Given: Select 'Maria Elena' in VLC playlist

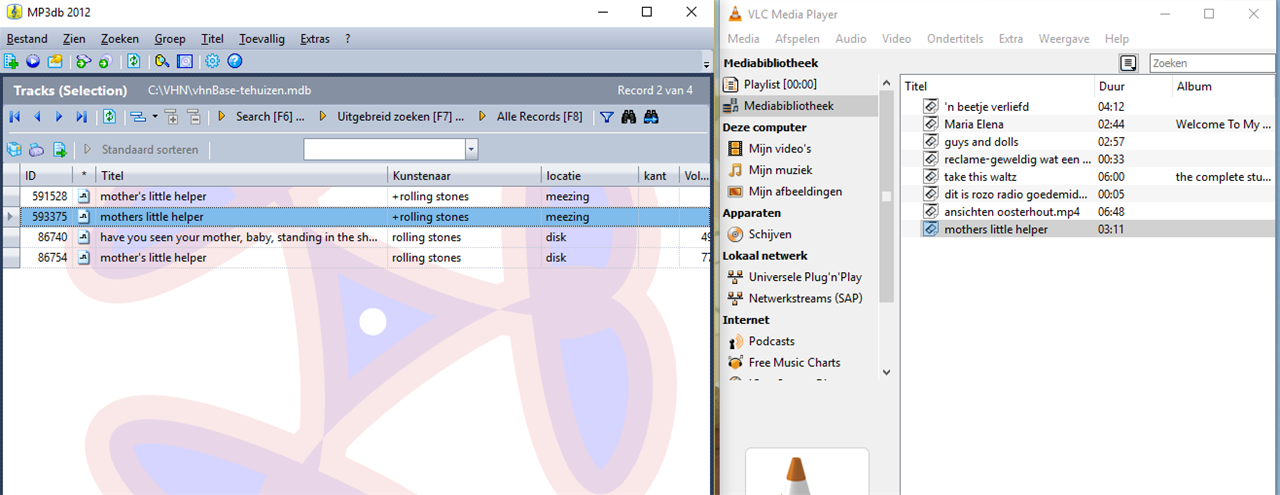Looking at the screenshot, I should pyautogui.click(x=1088, y=124).
